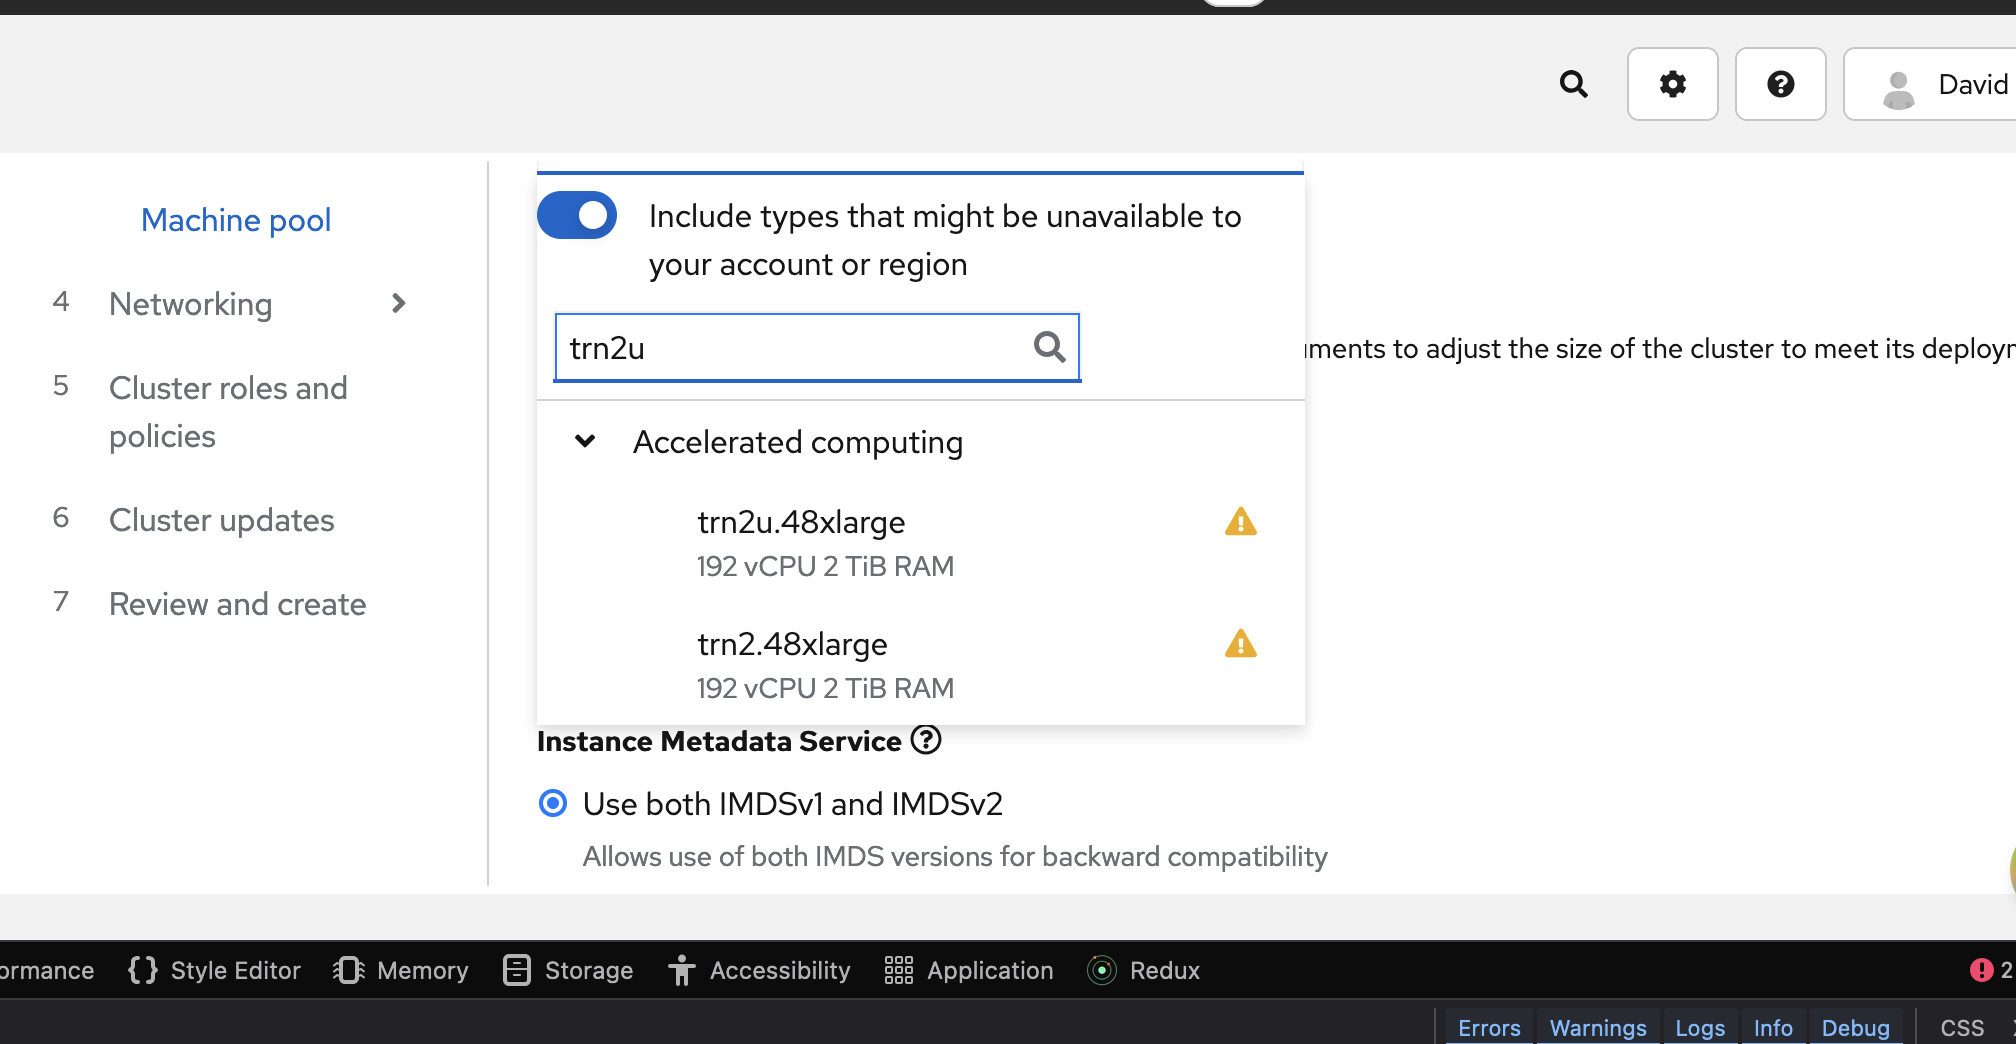
Task: Expand the Networking wizard step
Action: tap(398, 303)
